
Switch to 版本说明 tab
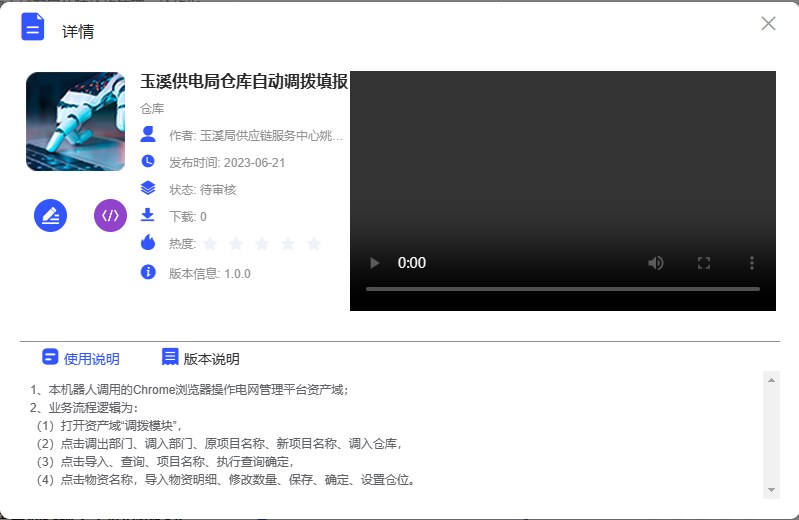click(200, 359)
